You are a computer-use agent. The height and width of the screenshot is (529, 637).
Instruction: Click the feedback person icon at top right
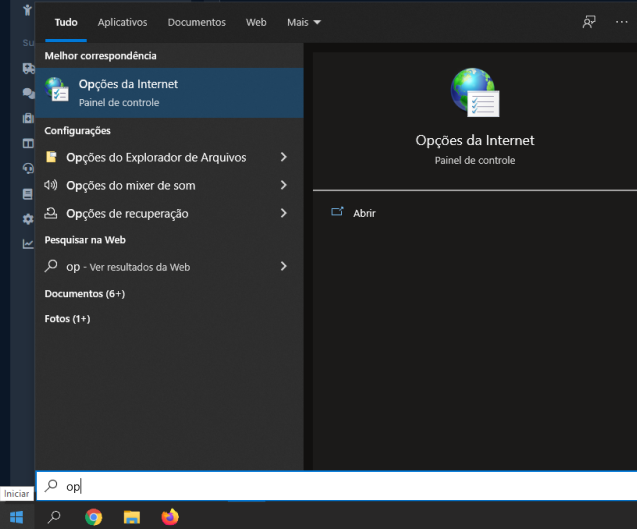click(589, 22)
